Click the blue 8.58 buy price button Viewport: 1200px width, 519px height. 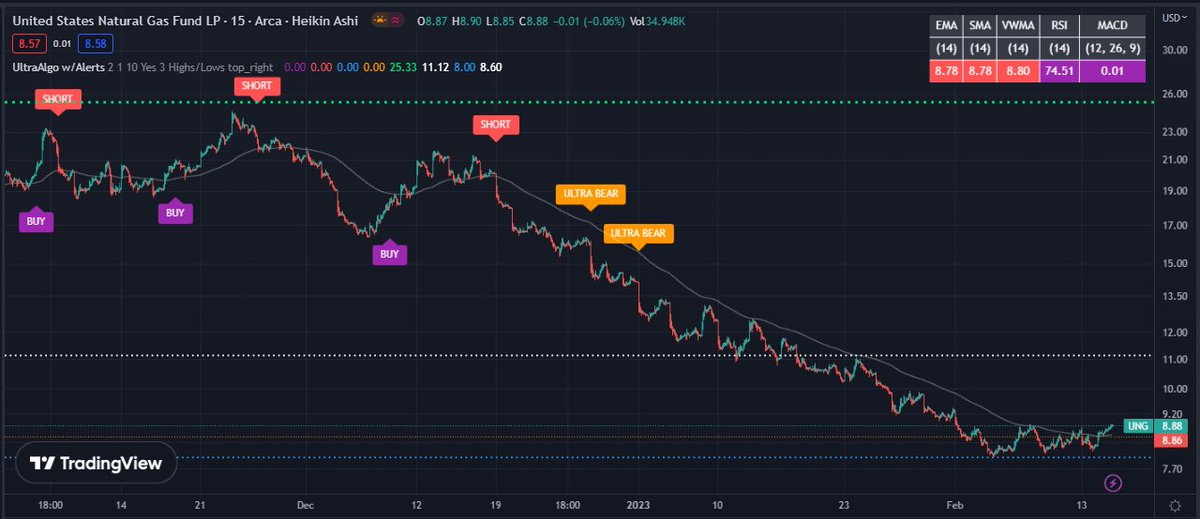click(96, 44)
